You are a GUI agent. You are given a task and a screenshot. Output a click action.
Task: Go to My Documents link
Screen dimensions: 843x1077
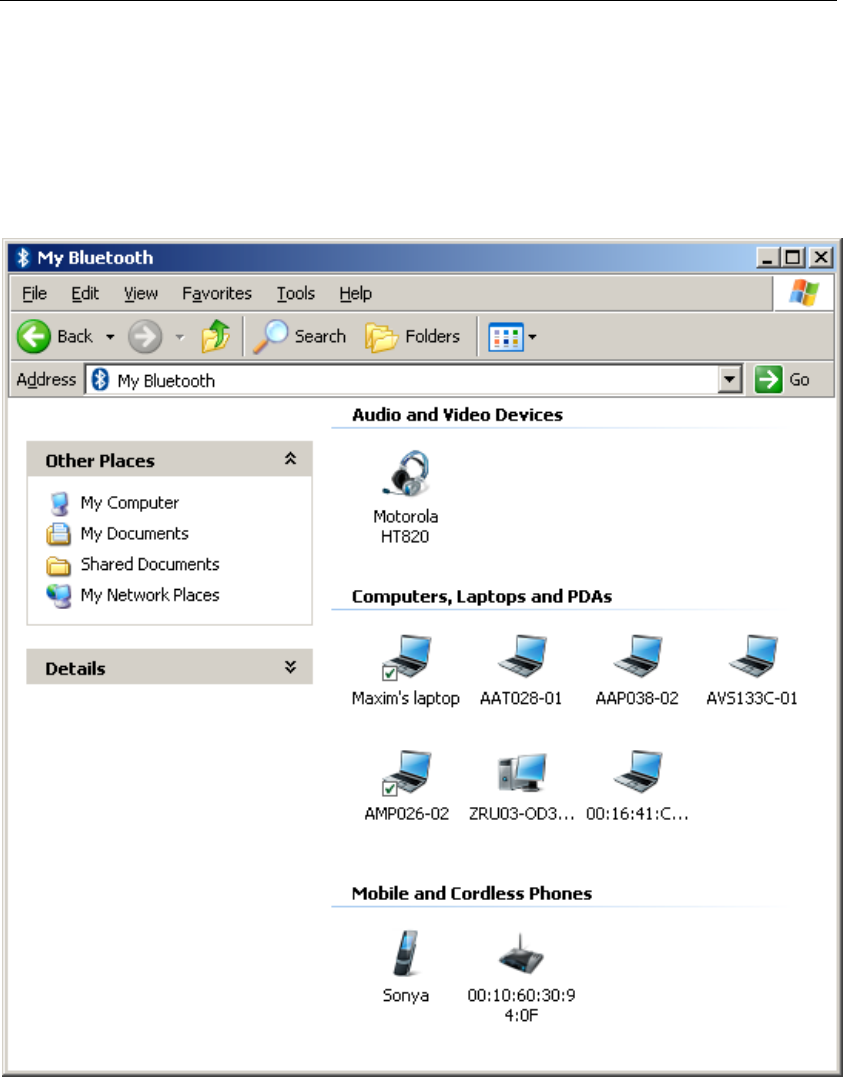[134, 534]
